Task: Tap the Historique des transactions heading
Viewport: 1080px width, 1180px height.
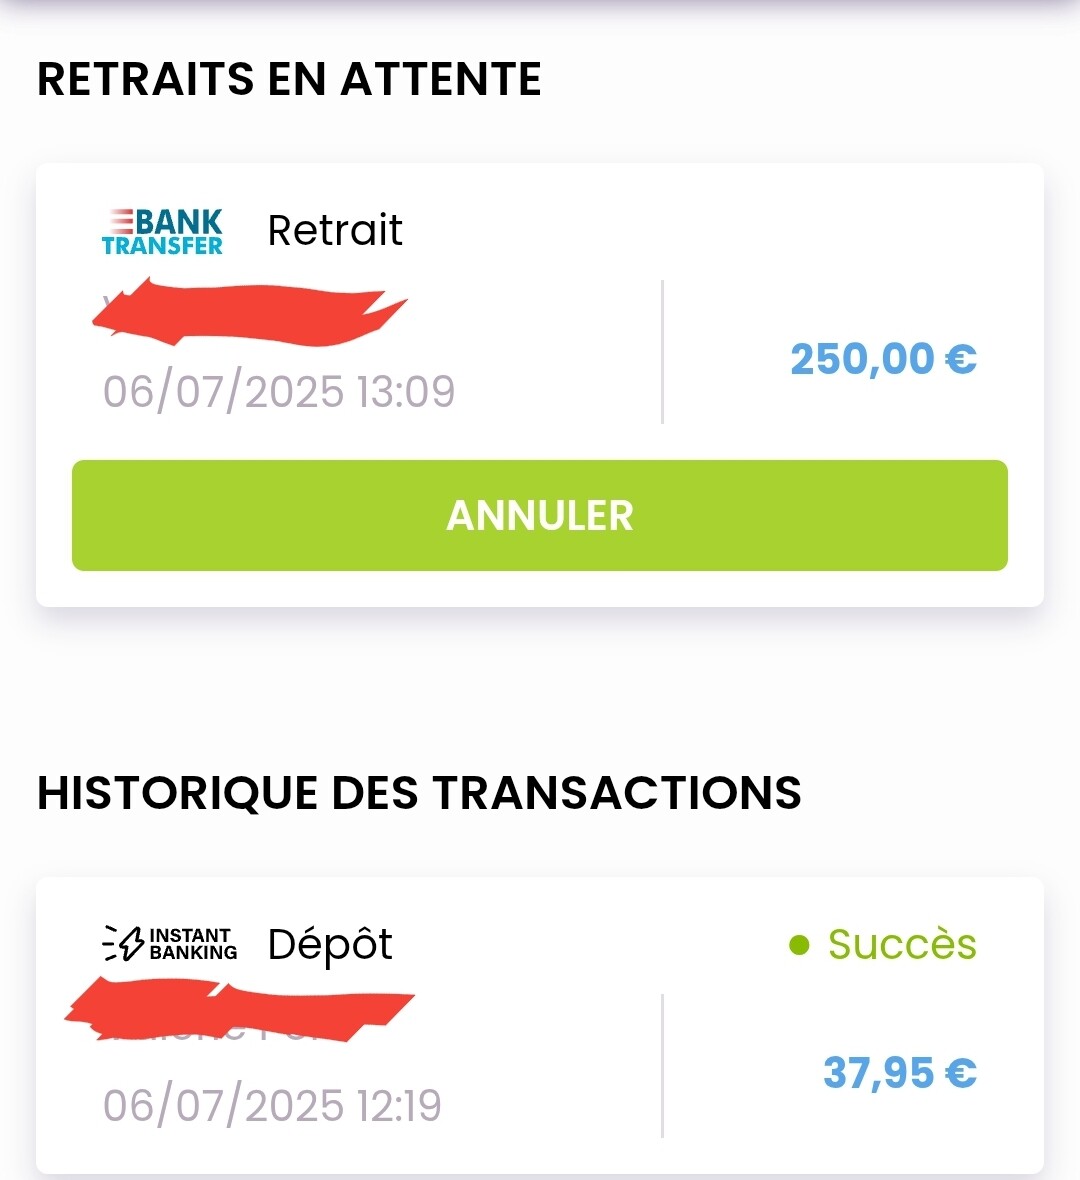Action: click(419, 792)
